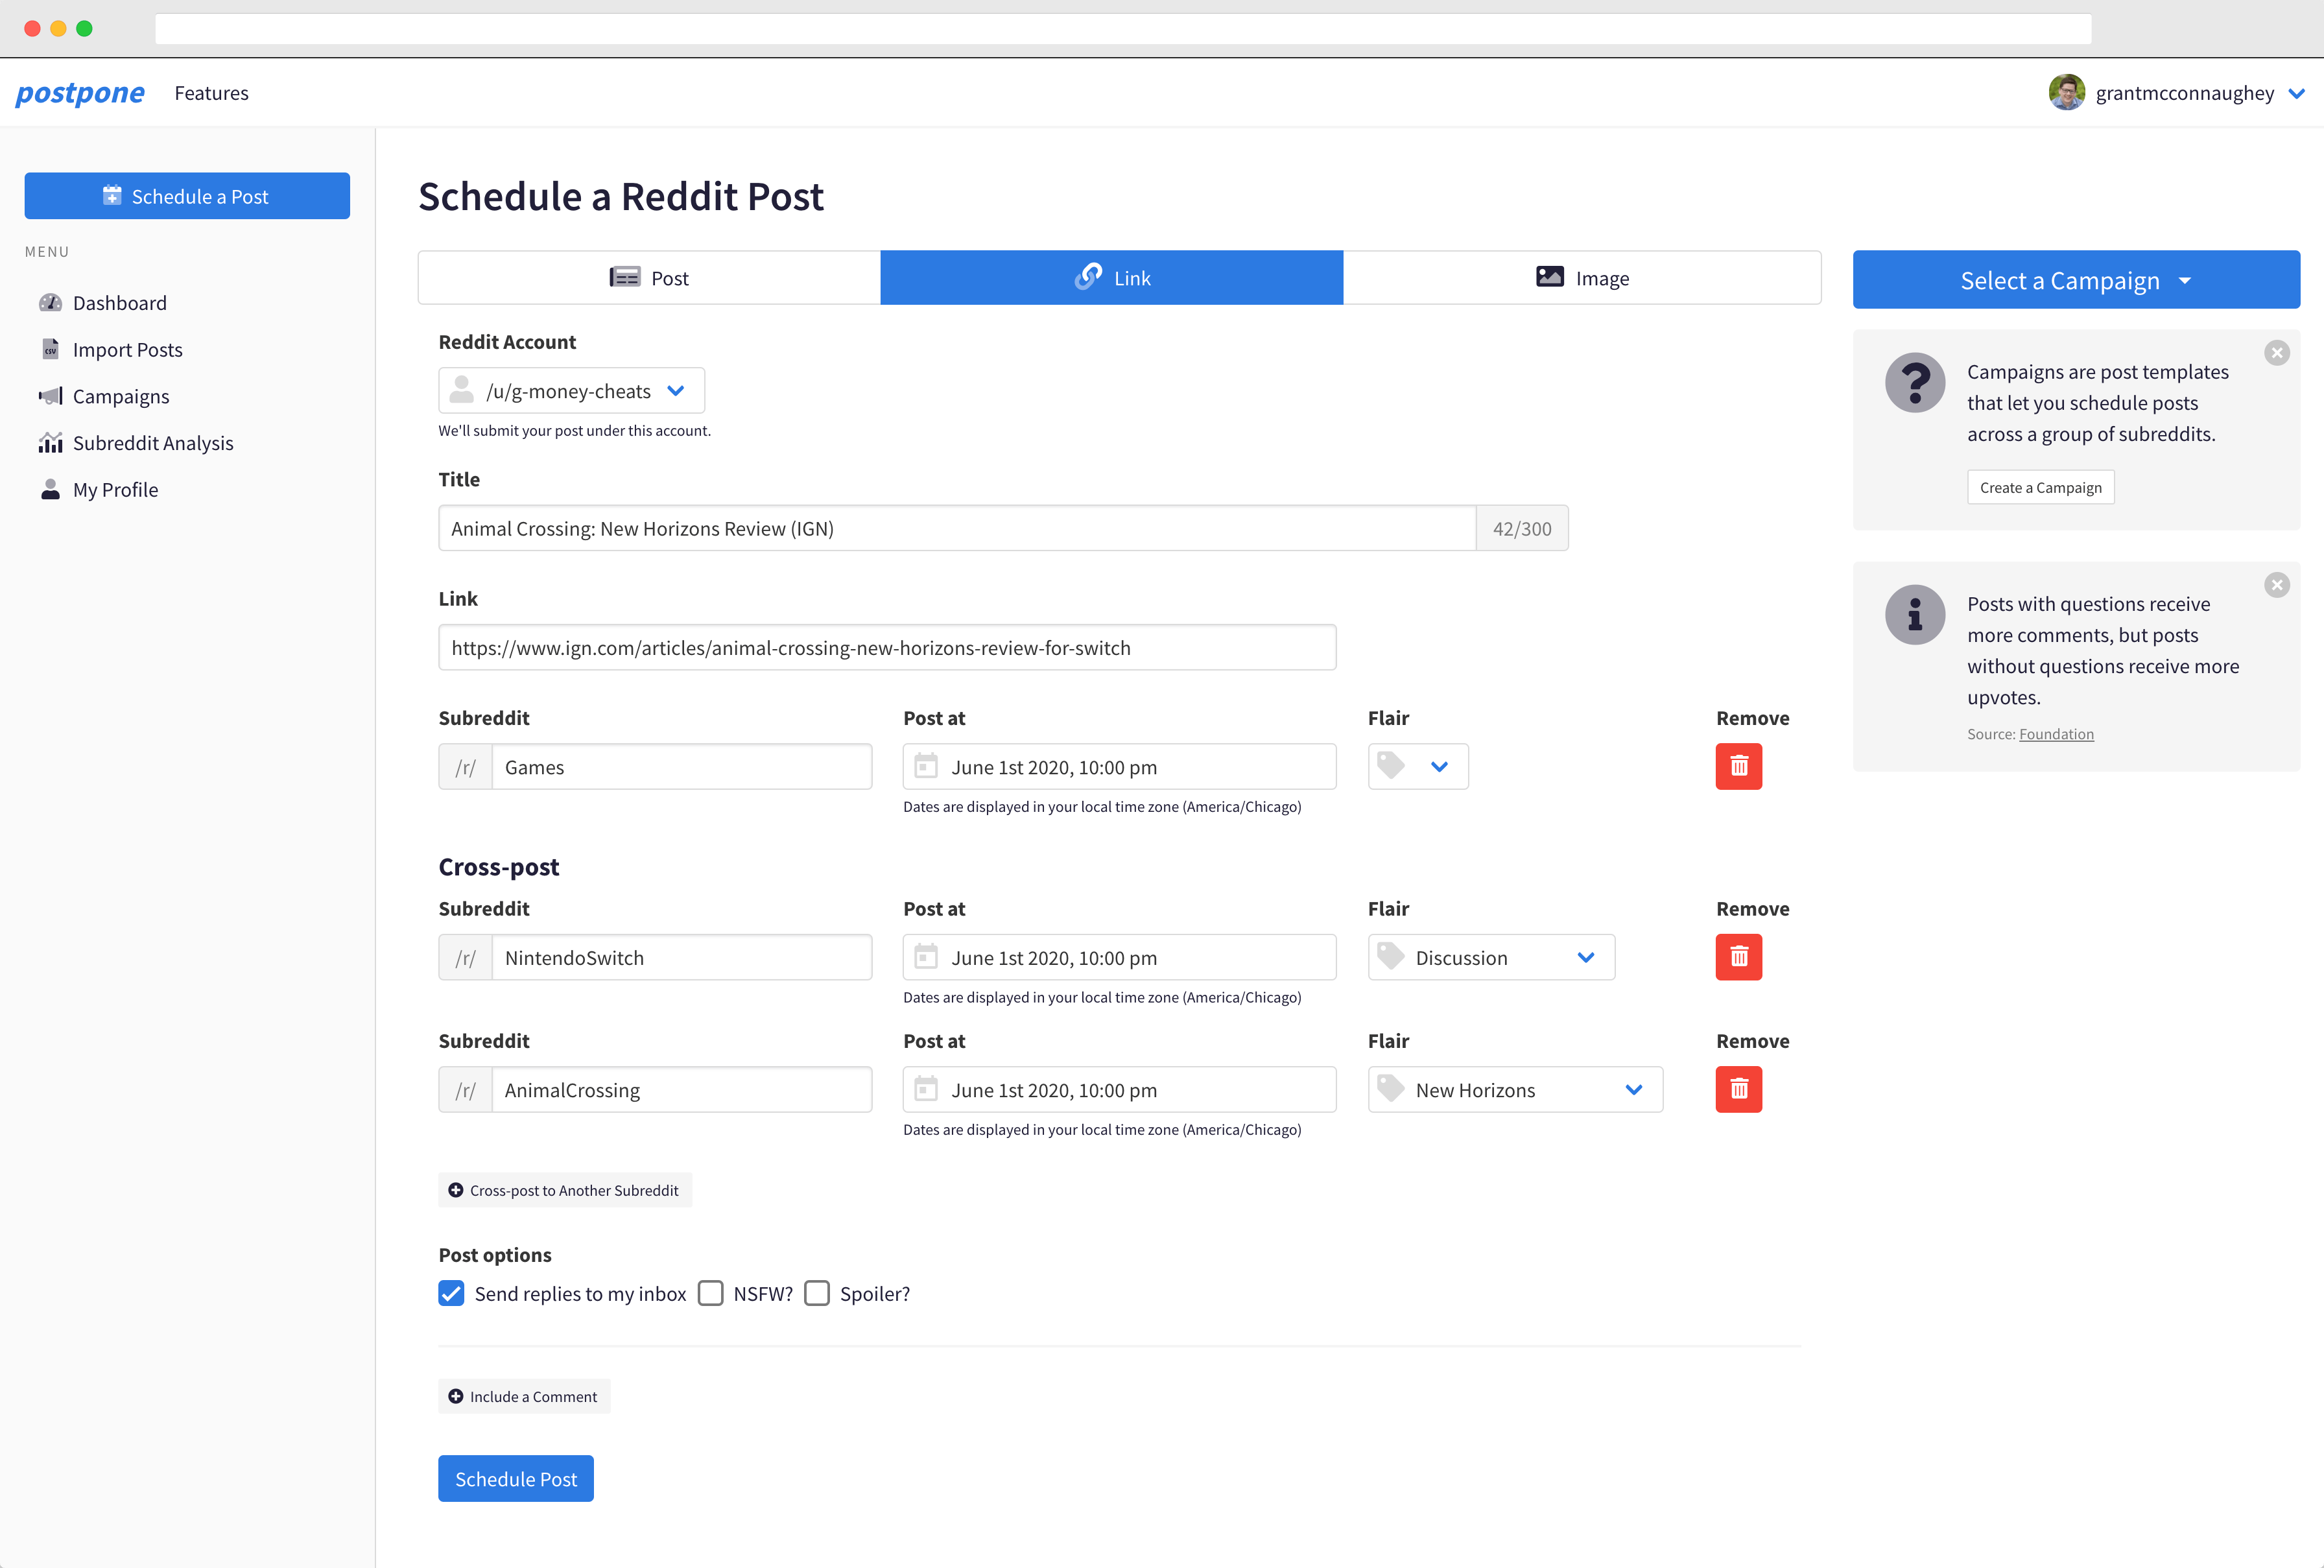Switch to the Image tab

coord(1581,278)
